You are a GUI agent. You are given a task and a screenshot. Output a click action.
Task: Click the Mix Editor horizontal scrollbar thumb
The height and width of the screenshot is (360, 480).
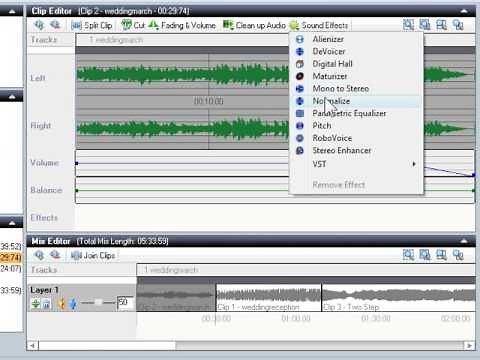[x=107, y=346]
